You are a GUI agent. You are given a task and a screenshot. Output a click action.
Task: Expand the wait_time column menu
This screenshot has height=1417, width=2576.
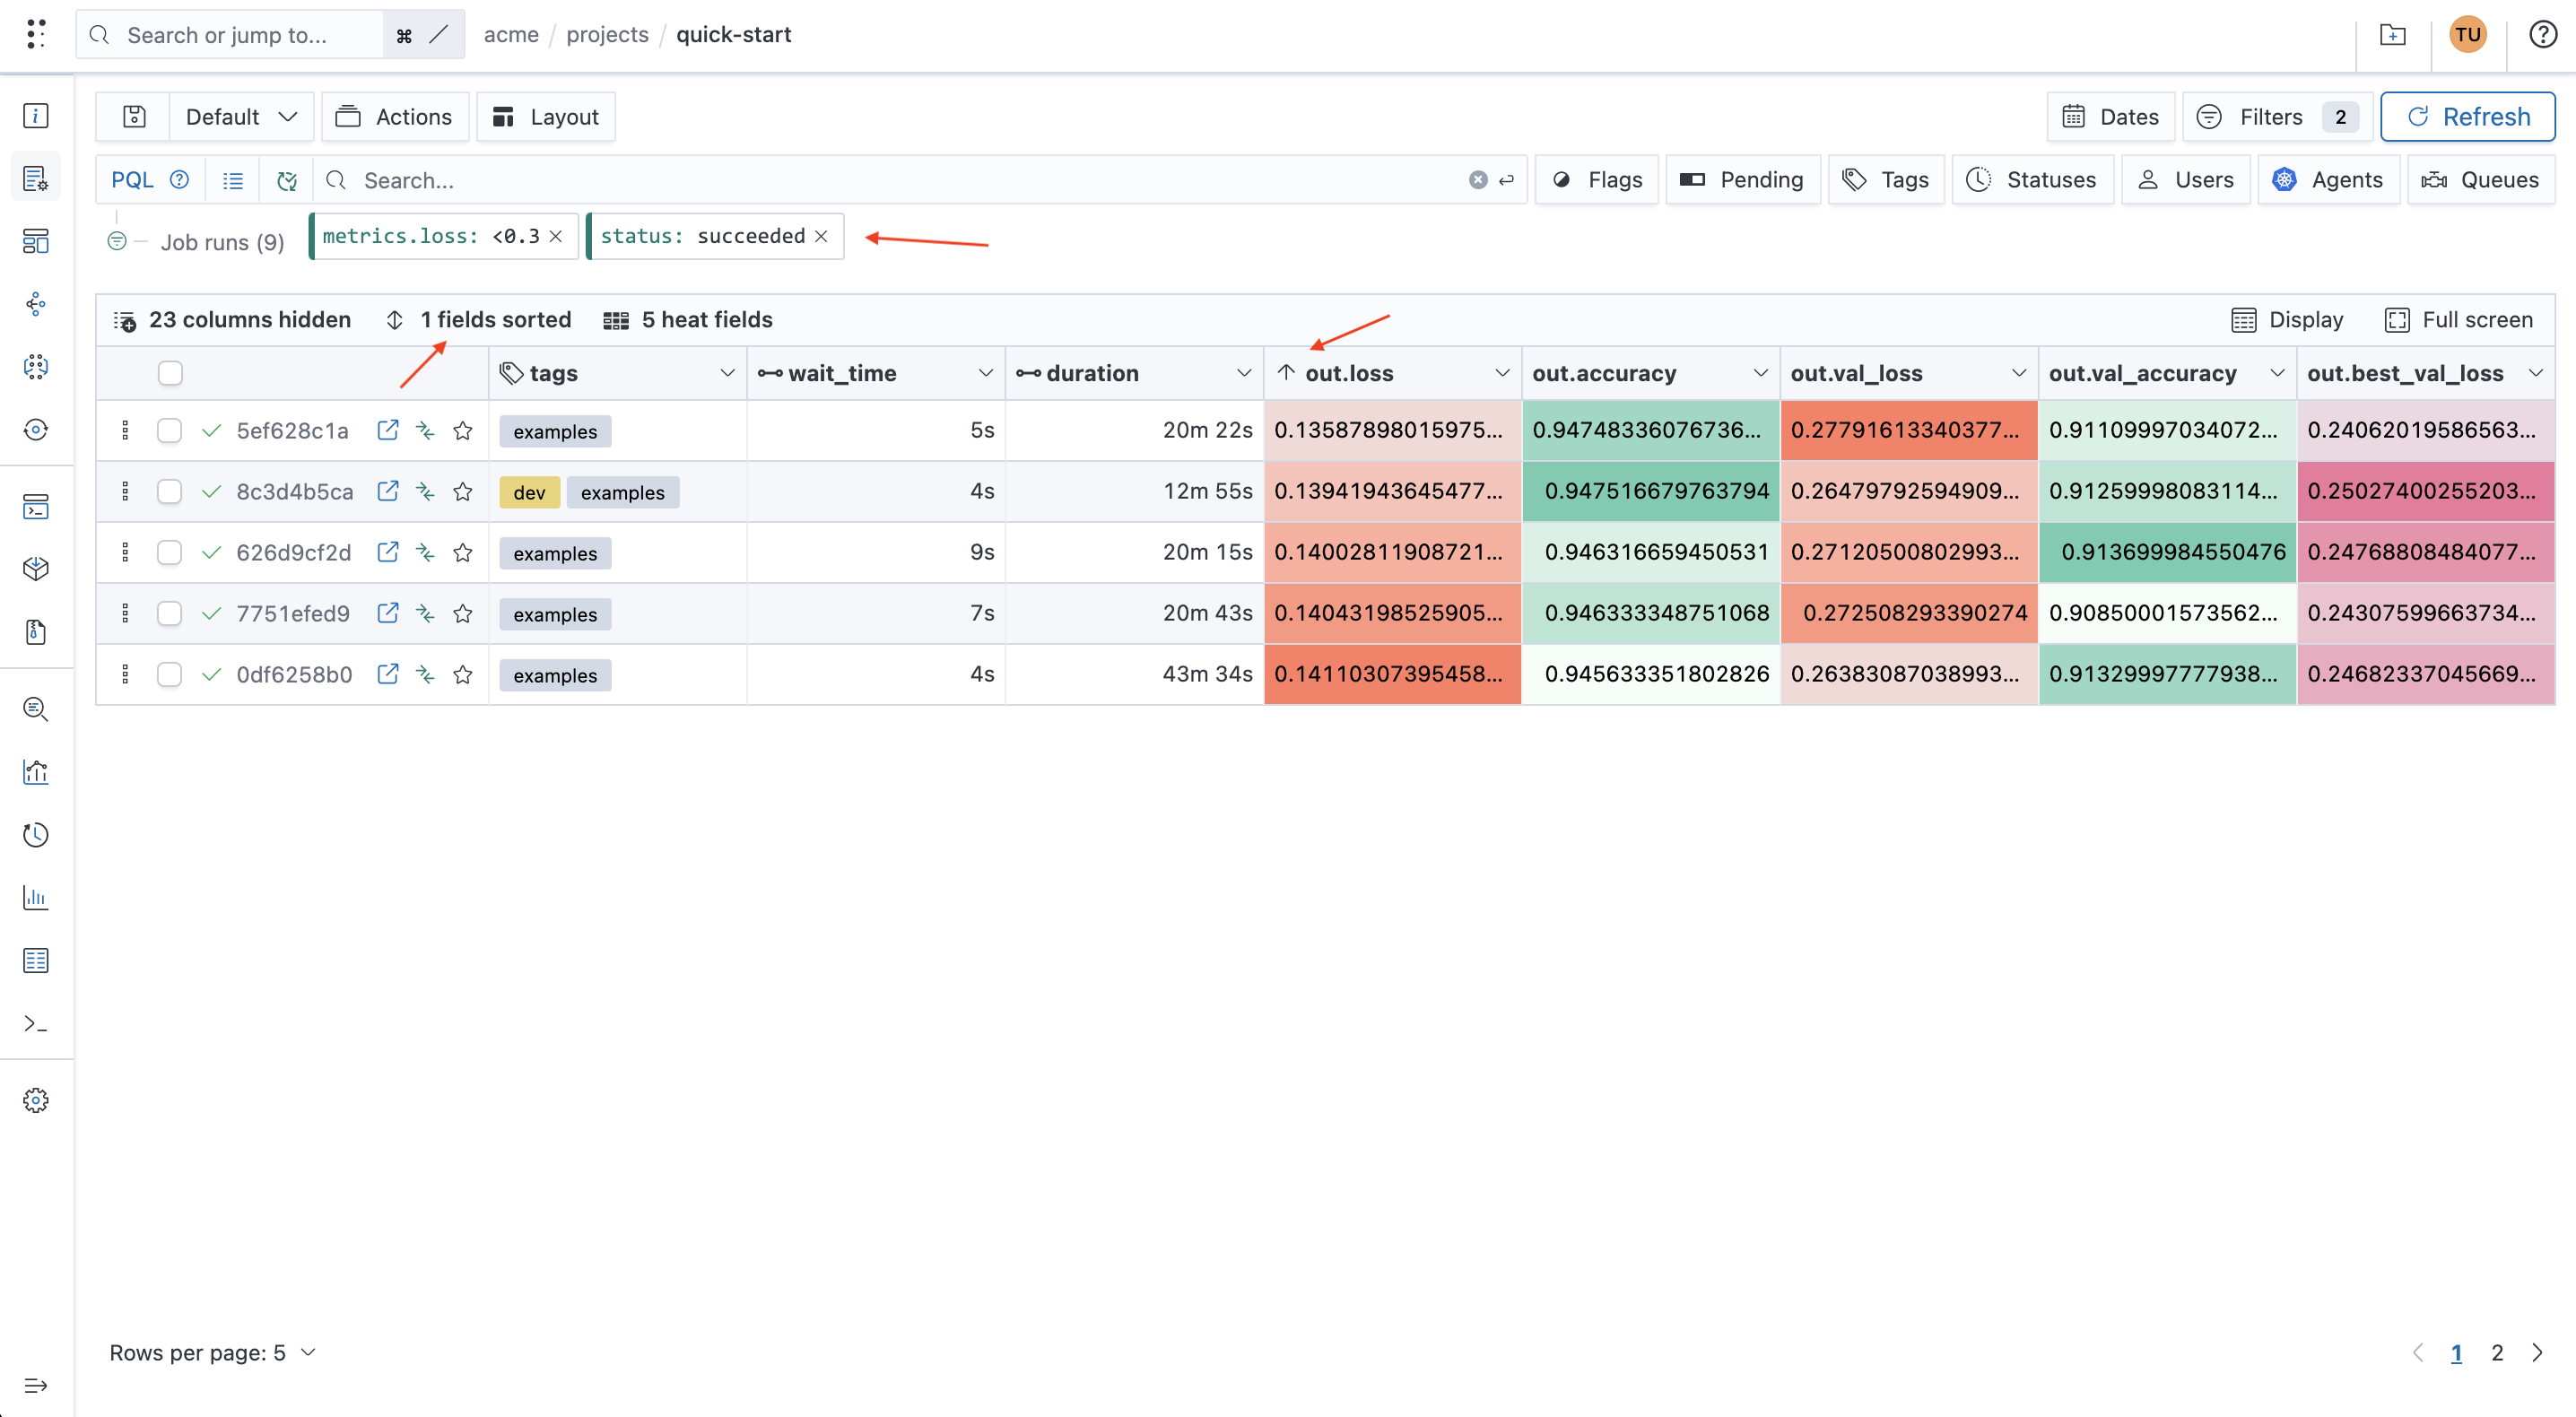pos(985,373)
